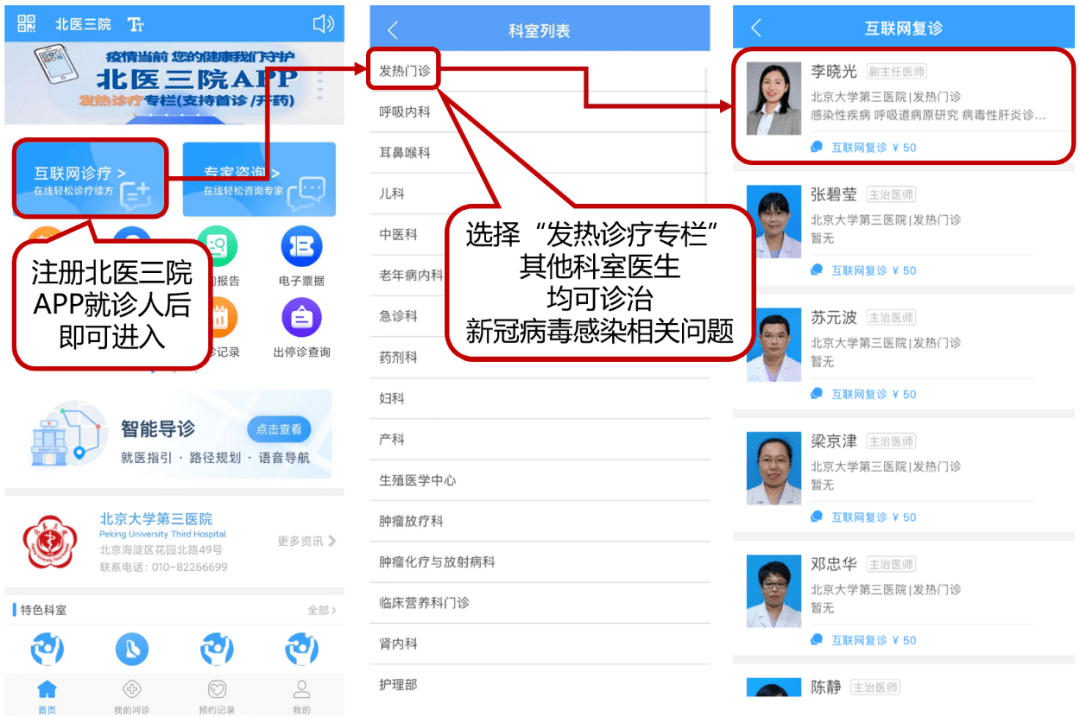1080x717 pixels.
Task: Tap the first 特色科室 department icon
Action: [47, 649]
